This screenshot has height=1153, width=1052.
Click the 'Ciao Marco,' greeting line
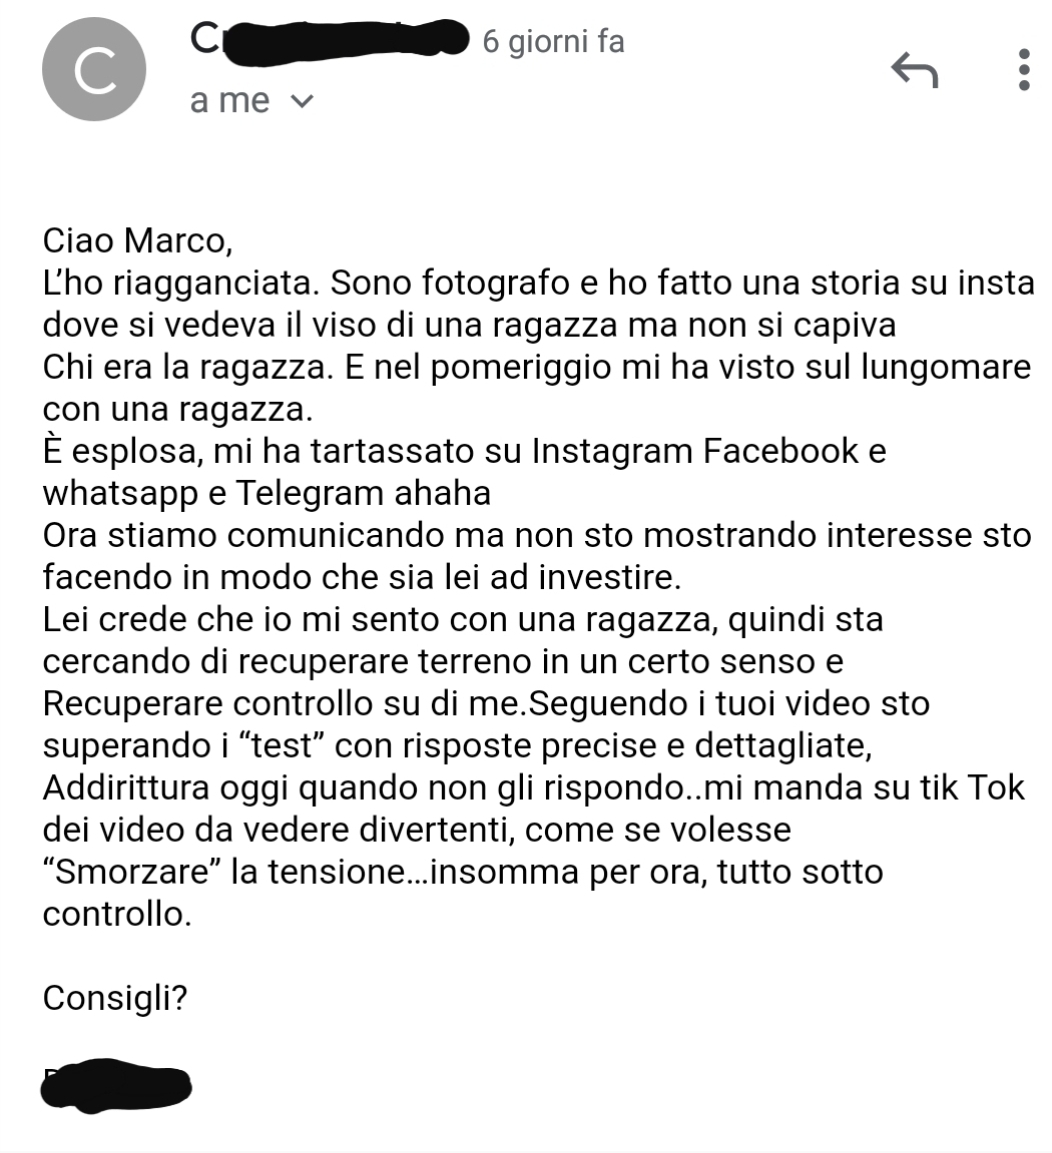[x=137, y=240]
